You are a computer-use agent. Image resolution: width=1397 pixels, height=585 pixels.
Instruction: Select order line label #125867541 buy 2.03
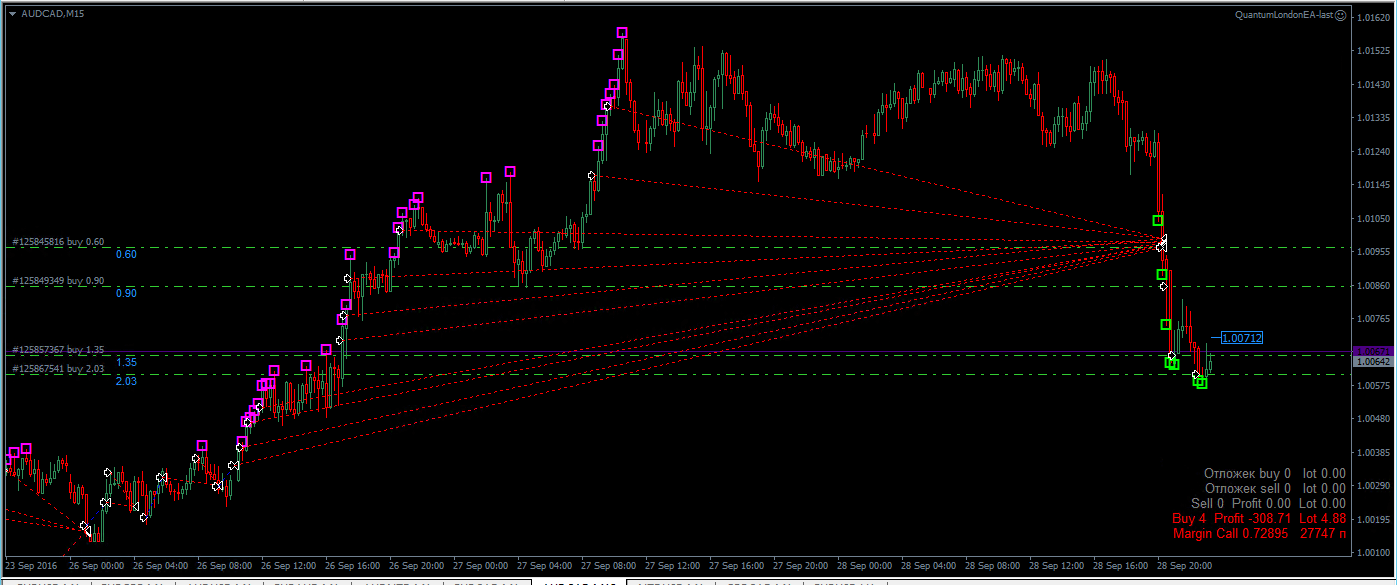click(x=58, y=369)
